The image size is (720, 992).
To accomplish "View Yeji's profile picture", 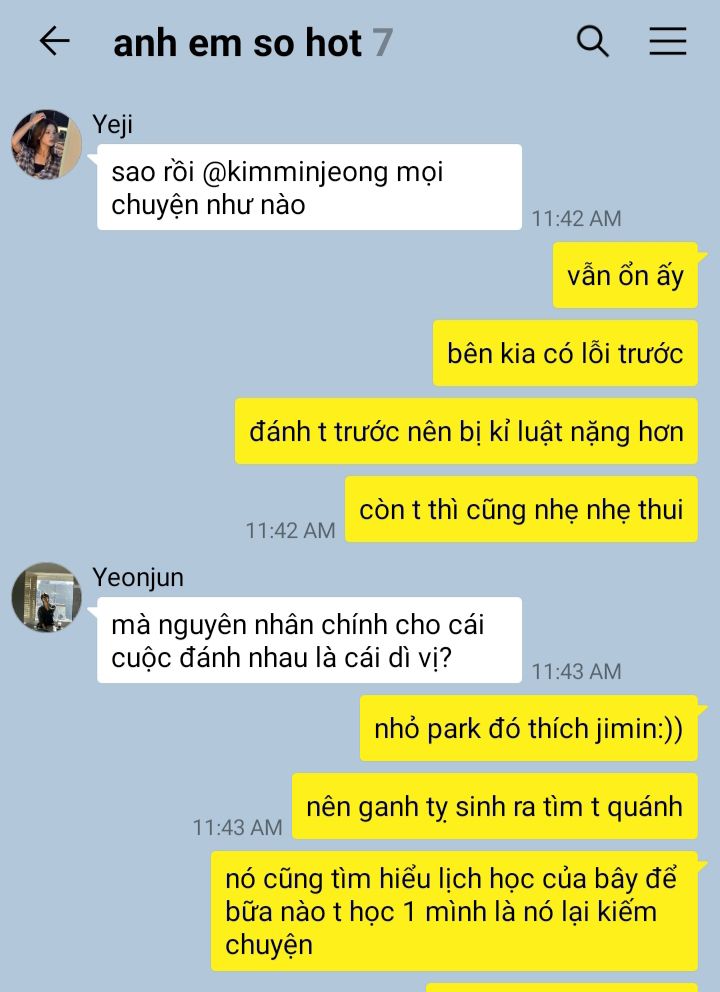I will pyautogui.click(x=46, y=144).
